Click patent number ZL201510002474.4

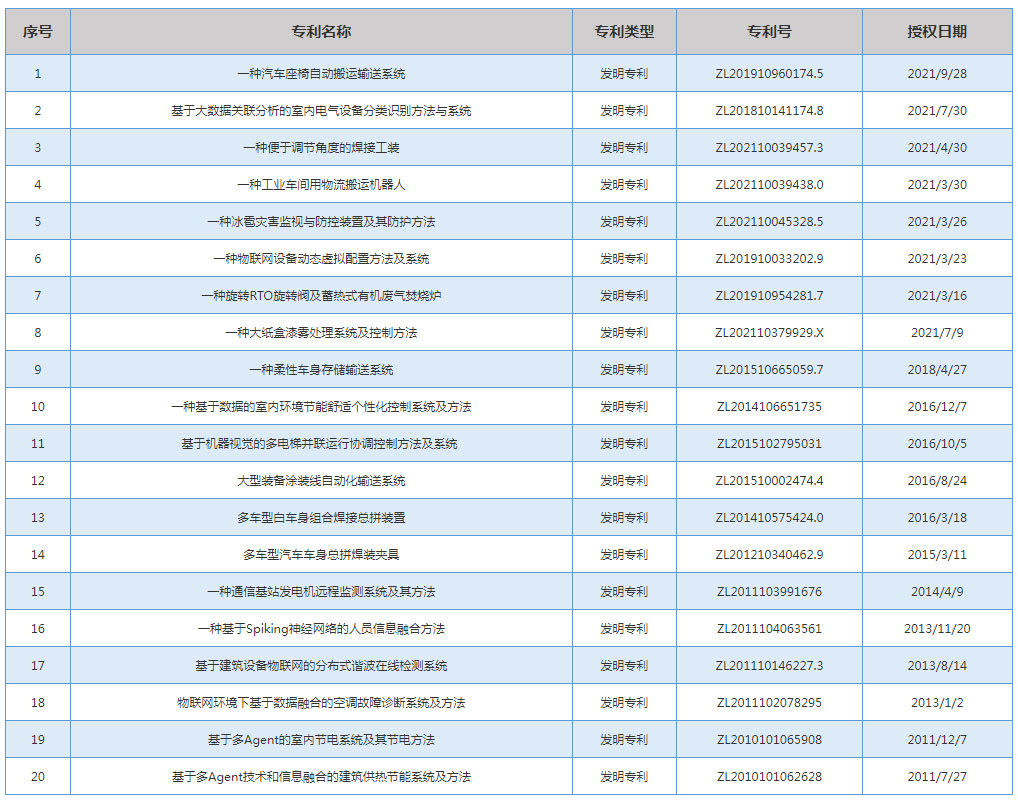[769, 481]
